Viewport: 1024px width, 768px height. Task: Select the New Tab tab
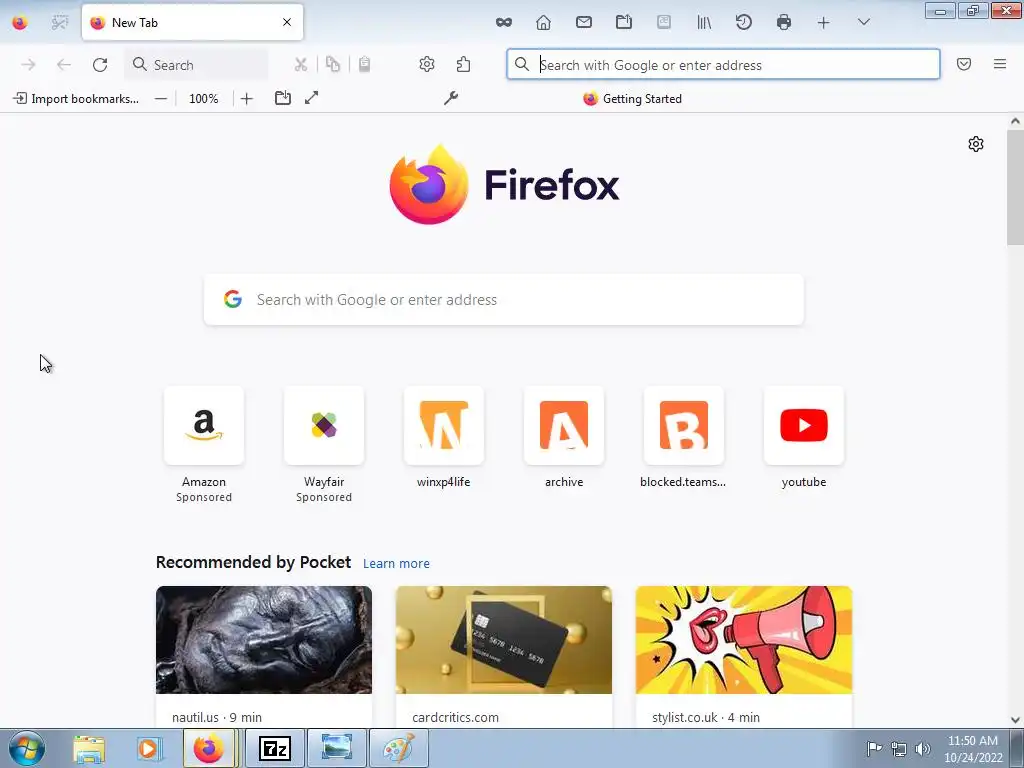tap(192, 22)
